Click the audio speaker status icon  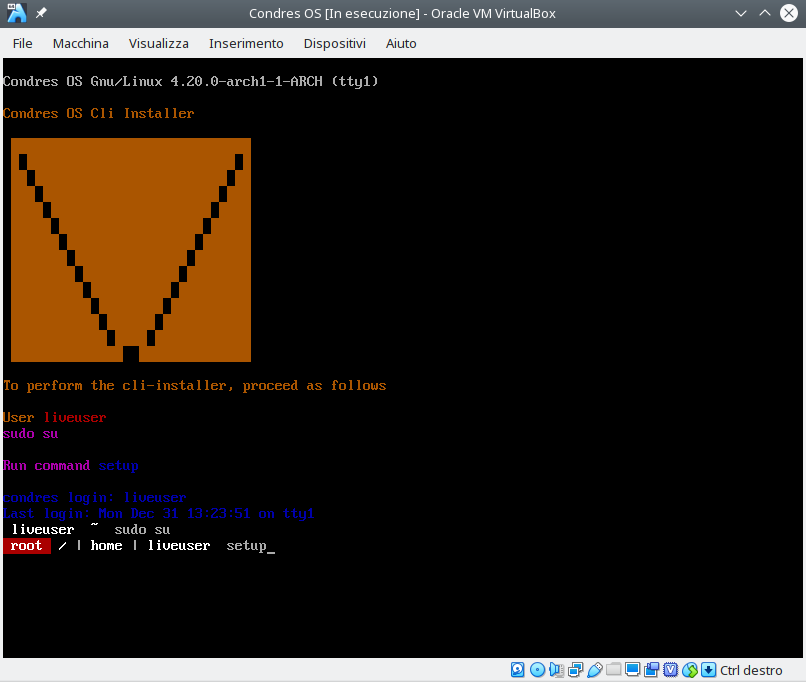pyautogui.click(x=556, y=670)
